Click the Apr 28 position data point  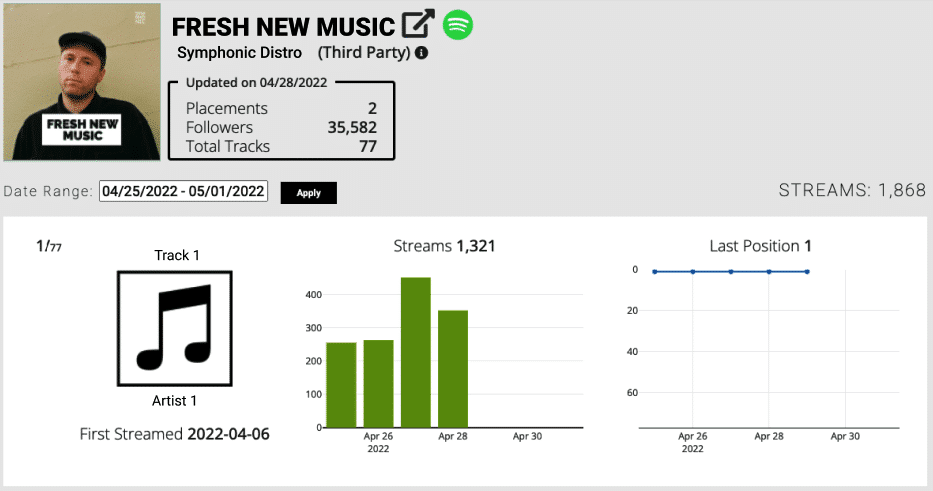point(769,272)
